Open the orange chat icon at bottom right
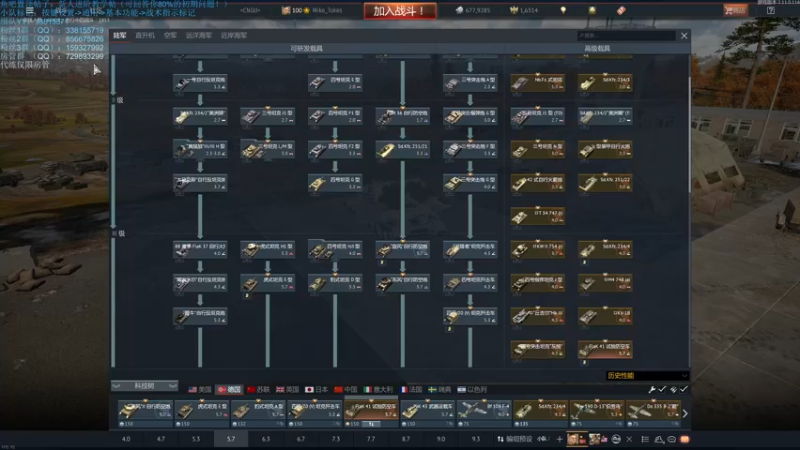 click(685, 439)
